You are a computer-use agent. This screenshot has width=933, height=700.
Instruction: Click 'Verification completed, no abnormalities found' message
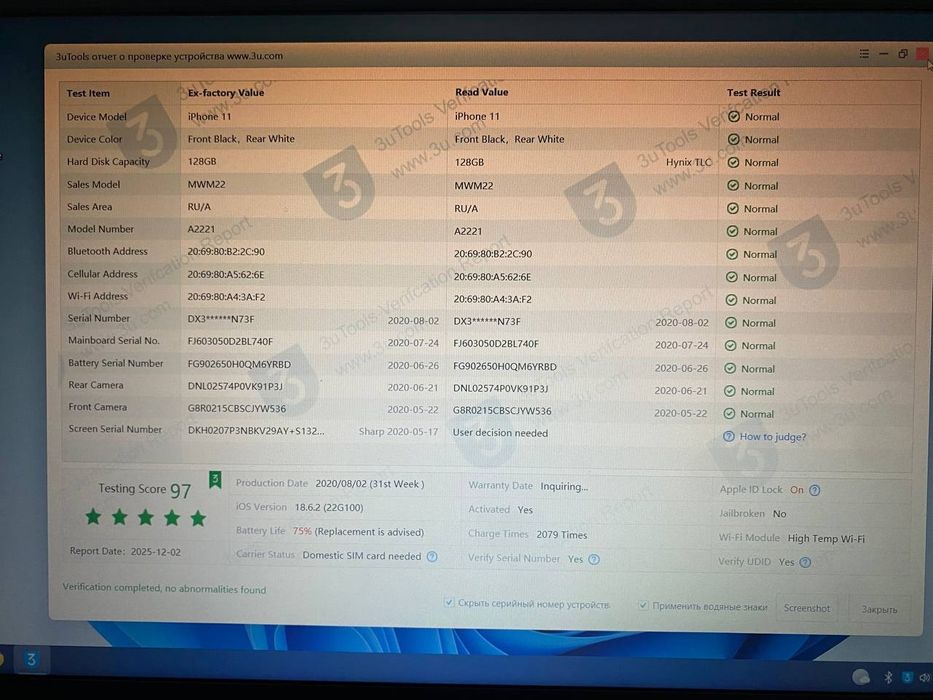point(164,589)
